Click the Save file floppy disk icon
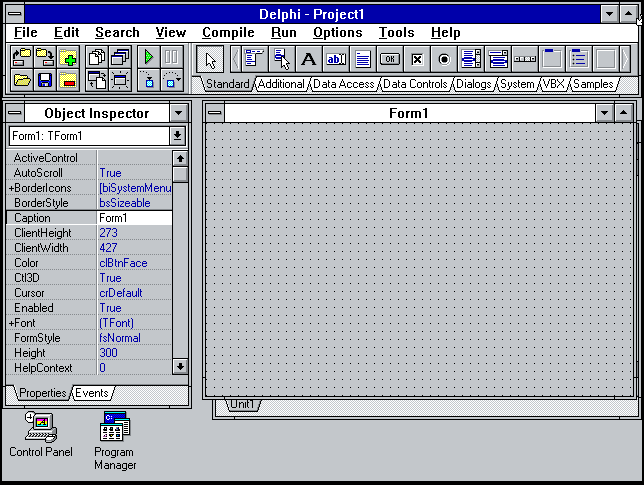The width and height of the screenshot is (644, 485). click(x=45, y=80)
